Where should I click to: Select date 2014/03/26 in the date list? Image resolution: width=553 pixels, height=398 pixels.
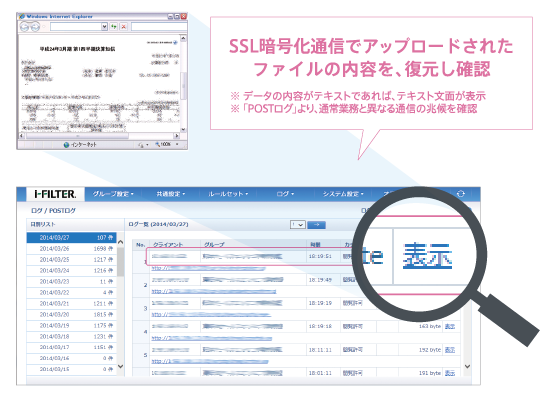coord(72,249)
